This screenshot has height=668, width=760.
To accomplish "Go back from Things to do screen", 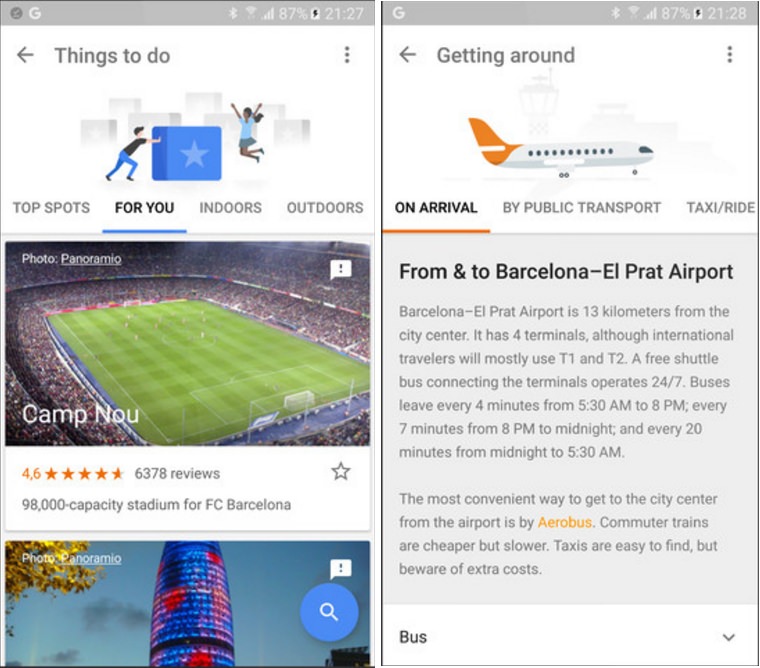I will 25,55.
